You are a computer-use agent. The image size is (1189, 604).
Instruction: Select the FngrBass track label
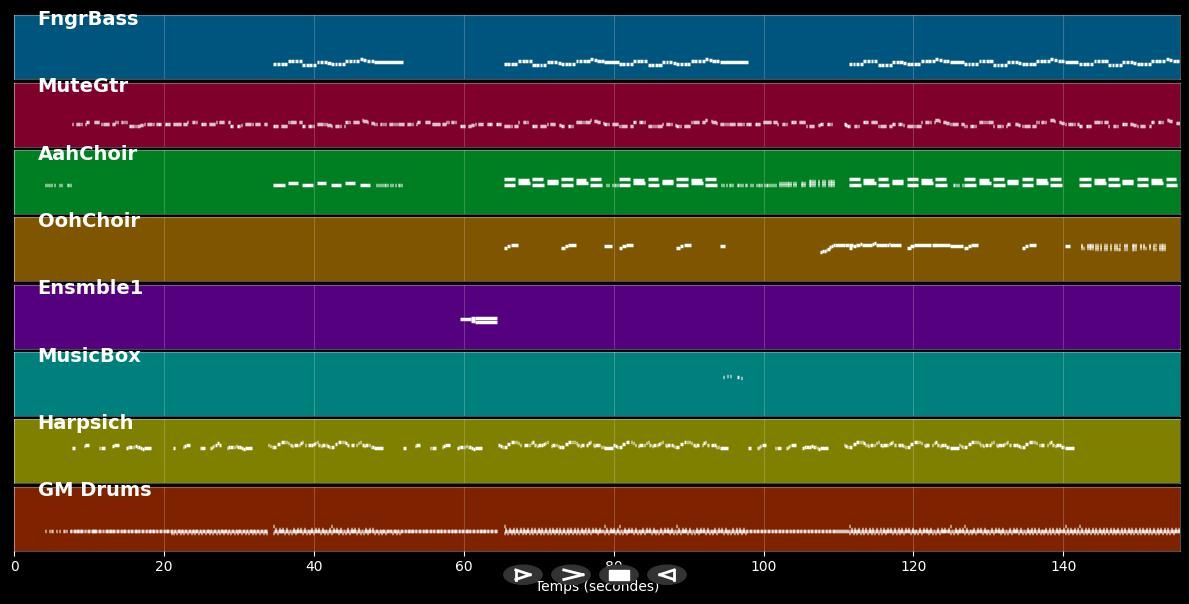(88, 19)
